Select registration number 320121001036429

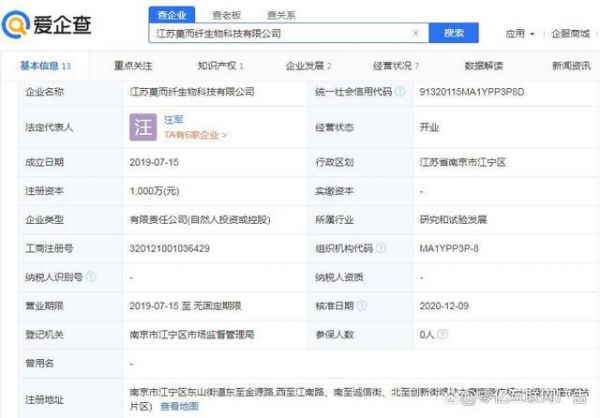coord(170,248)
